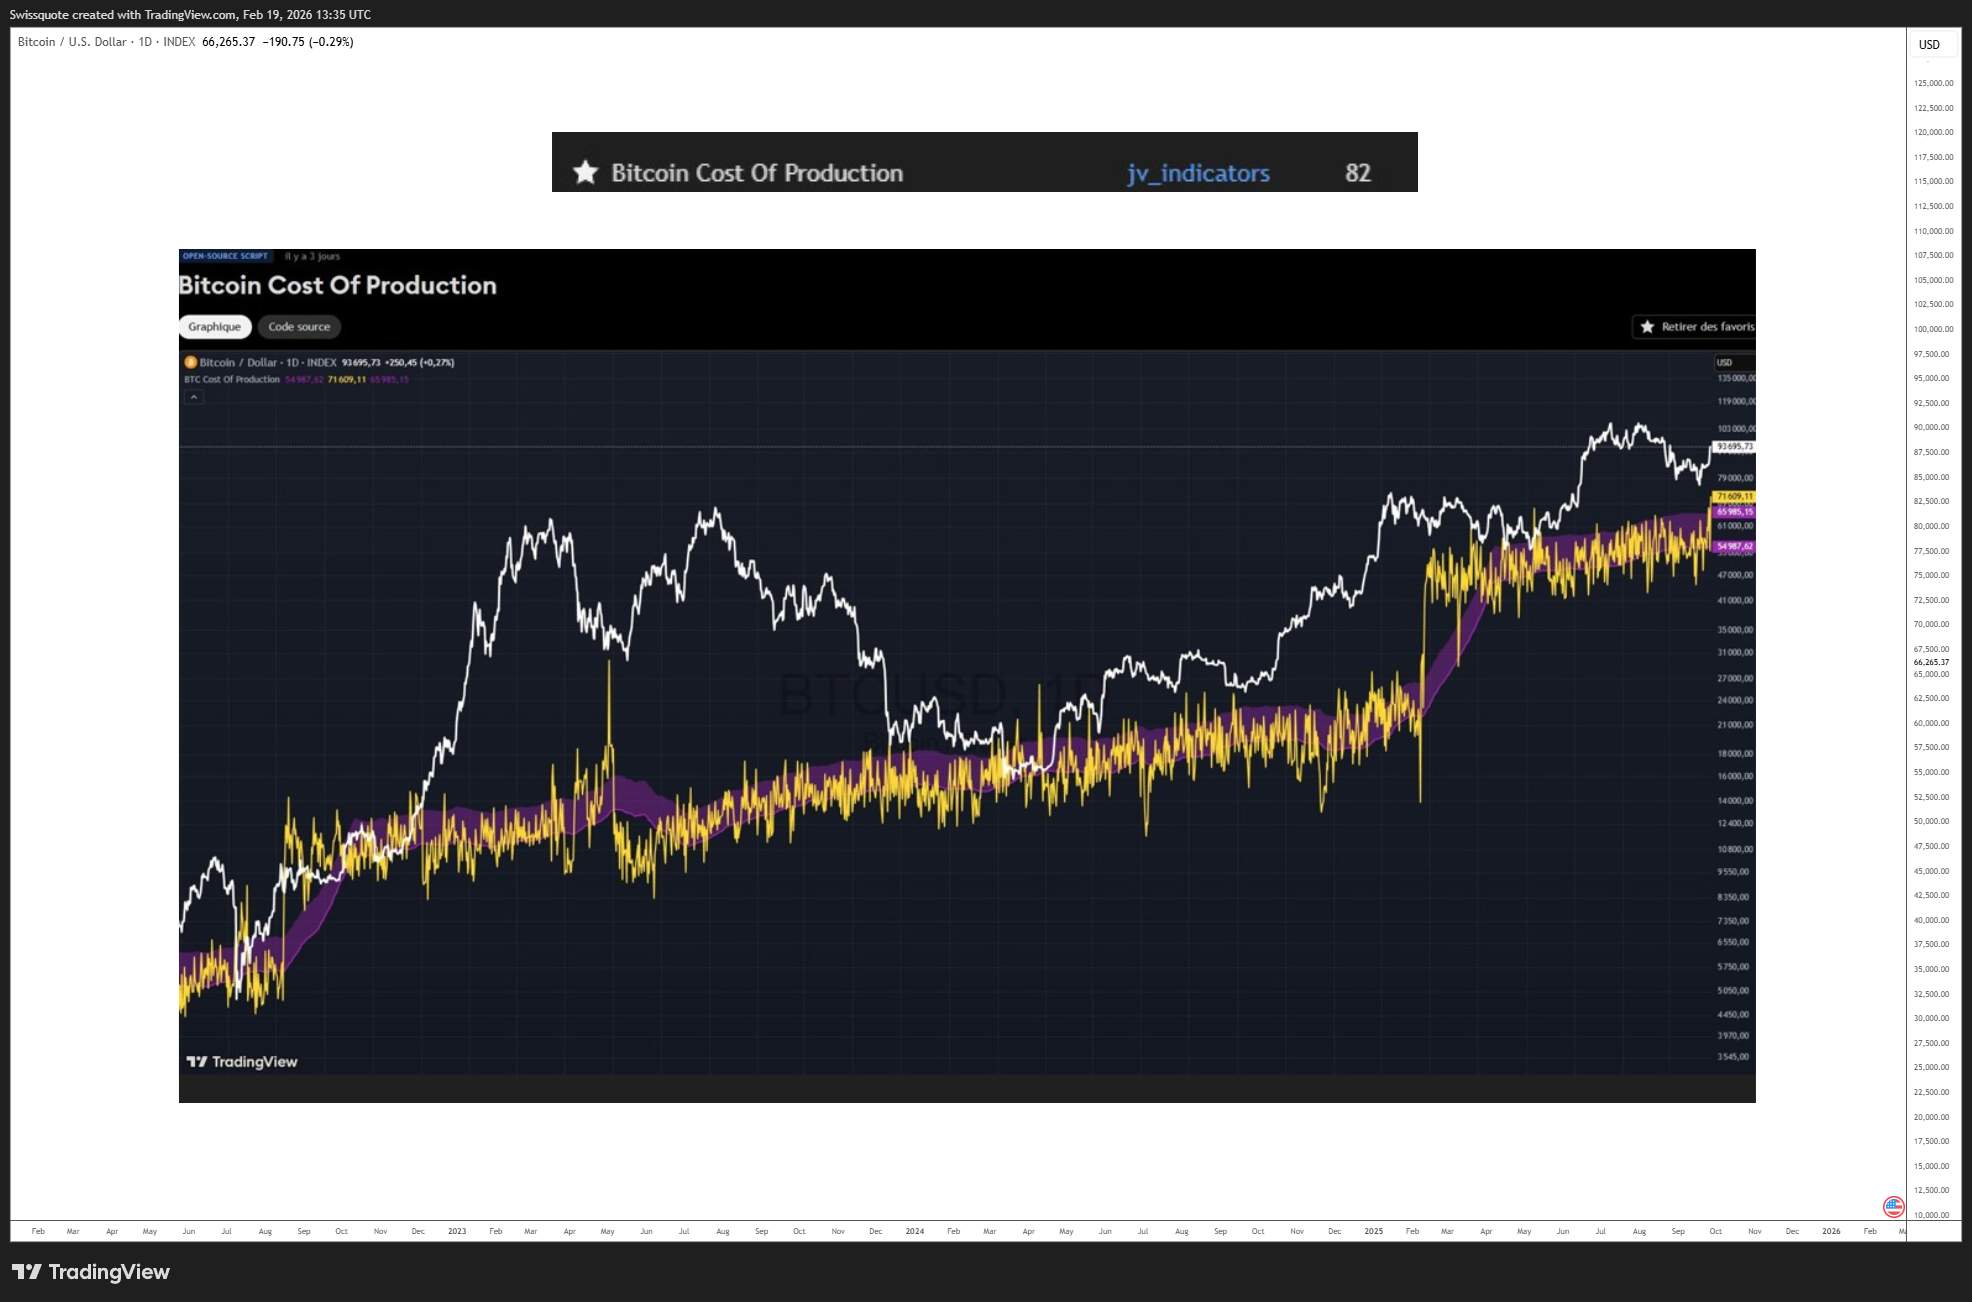The width and height of the screenshot is (1972, 1302).
Task: Click the Bitcoin / U.S. Dollar symbol title
Action: pos(72,42)
